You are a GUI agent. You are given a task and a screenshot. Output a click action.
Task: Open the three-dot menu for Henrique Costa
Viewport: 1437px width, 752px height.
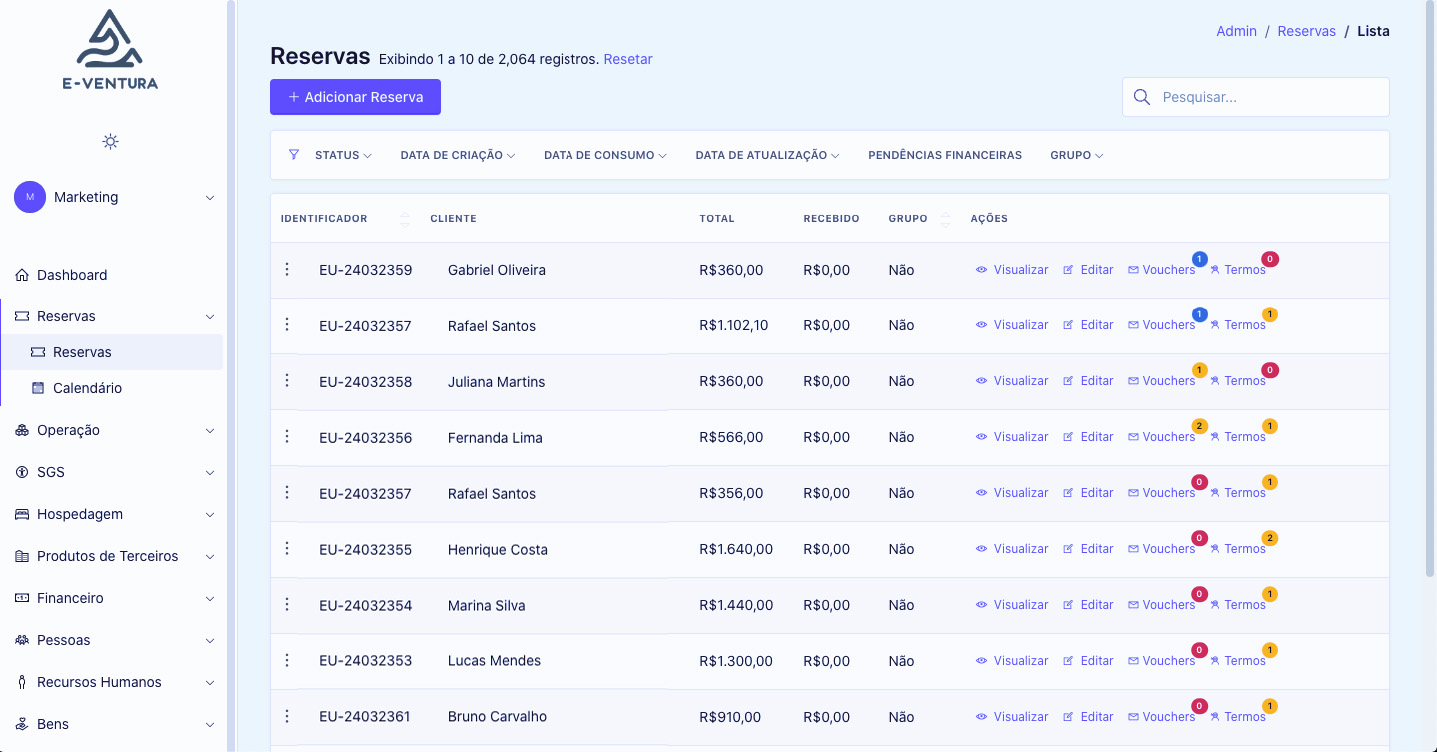point(287,549)
